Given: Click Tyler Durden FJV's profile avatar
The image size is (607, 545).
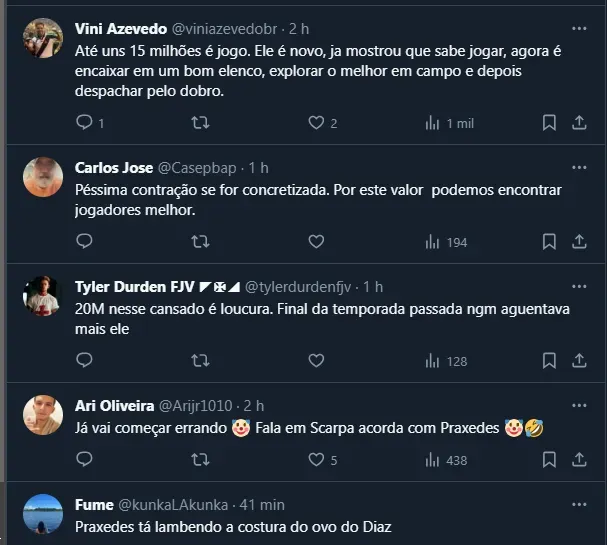Looking at the screenshot, I should [43, 296].
